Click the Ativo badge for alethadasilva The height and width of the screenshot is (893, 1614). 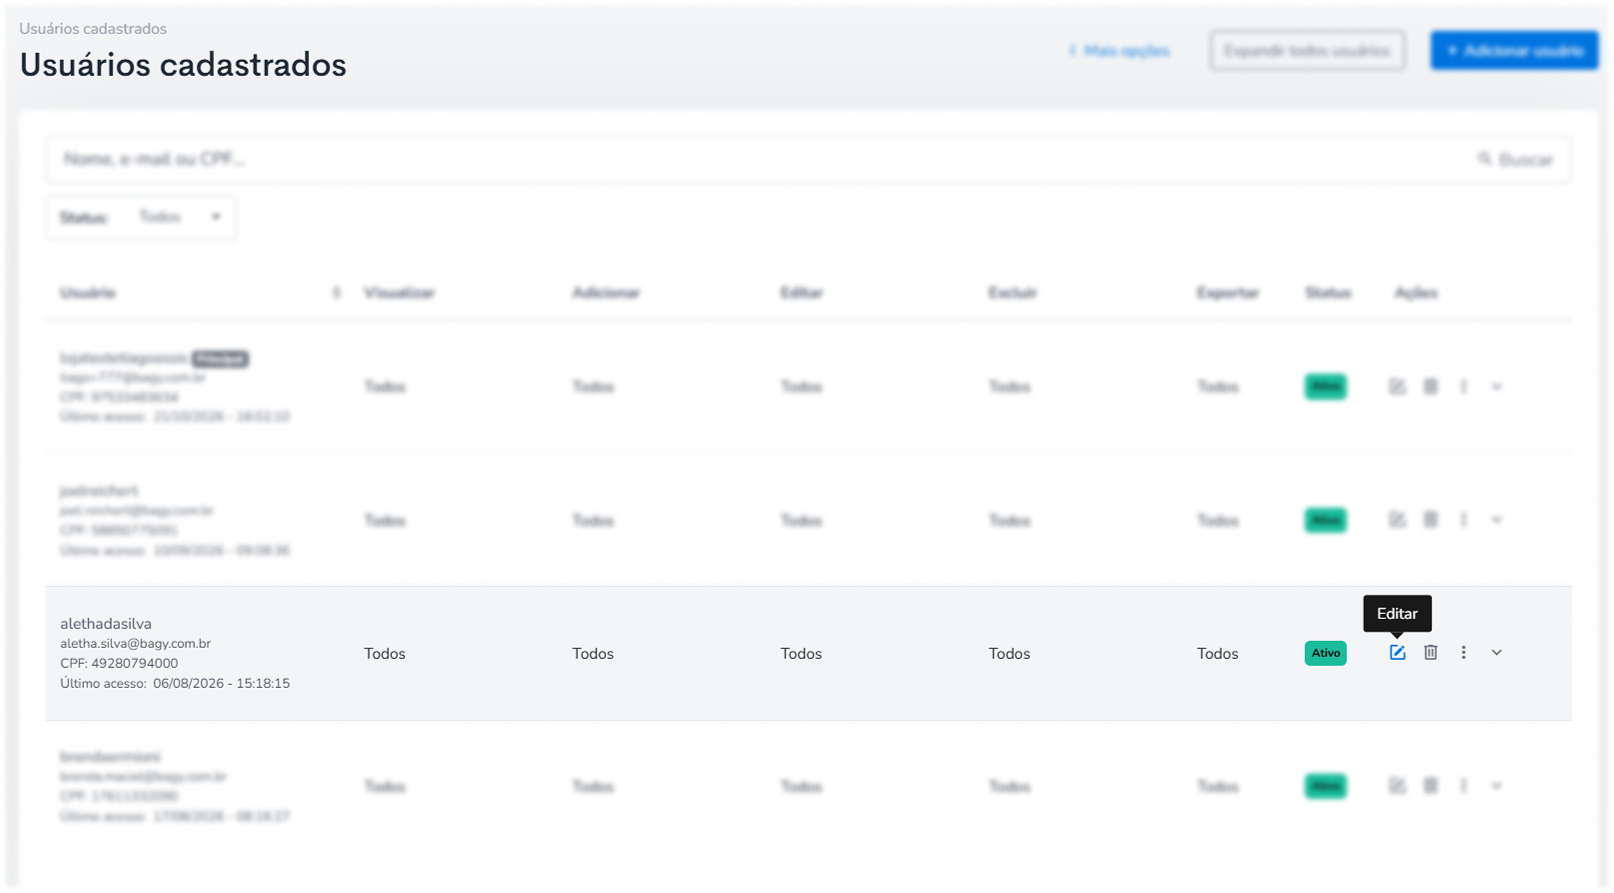tap(1325, 653)
